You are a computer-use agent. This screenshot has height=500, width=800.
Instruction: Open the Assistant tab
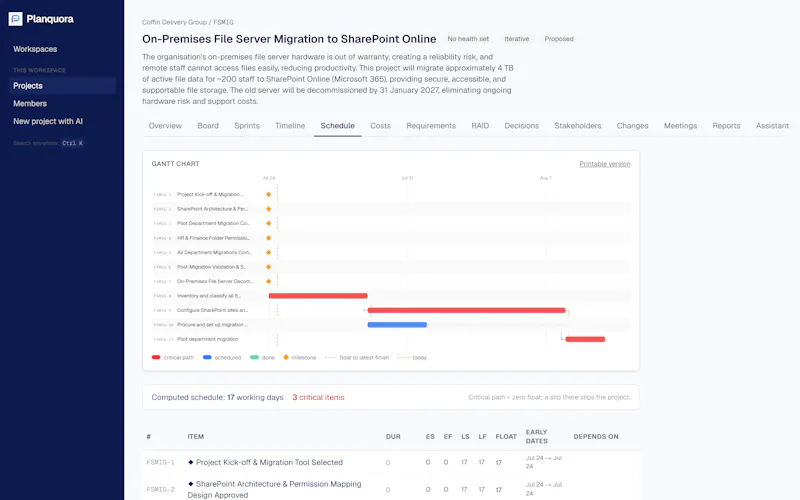(772, 126)
